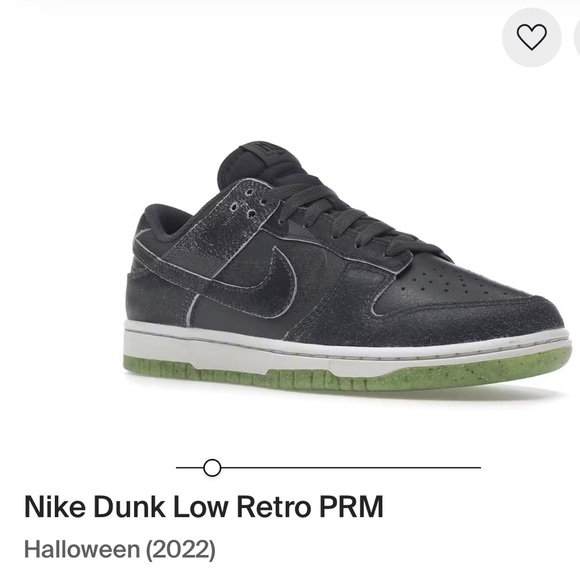Click the green speckled outsole of the sneaker
This screenshot has height=580, width=580.
[x=344, y=372]
